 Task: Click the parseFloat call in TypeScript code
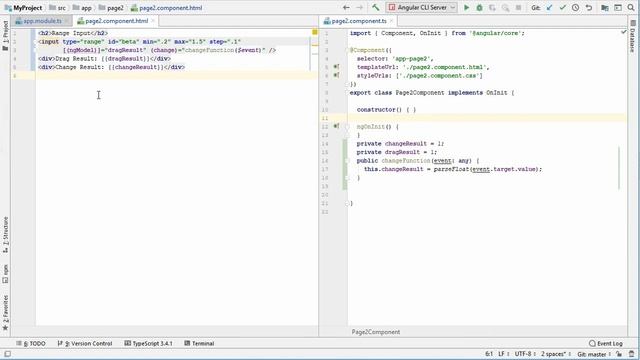(451, 169)
